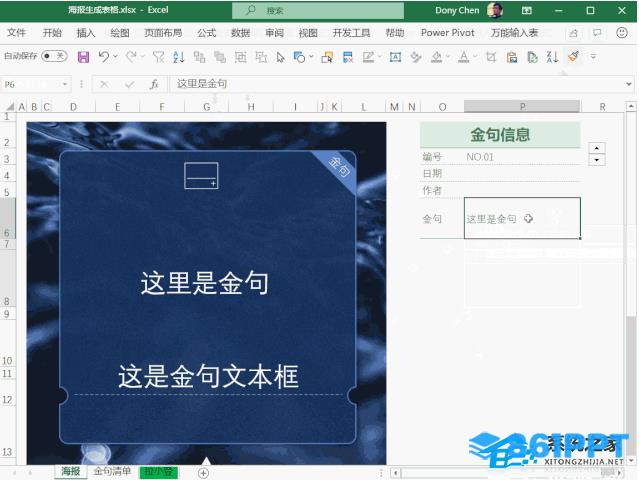Open the 万能输入表 ribbon tab
Screen dimensions: 639x480
click(514, 33)
